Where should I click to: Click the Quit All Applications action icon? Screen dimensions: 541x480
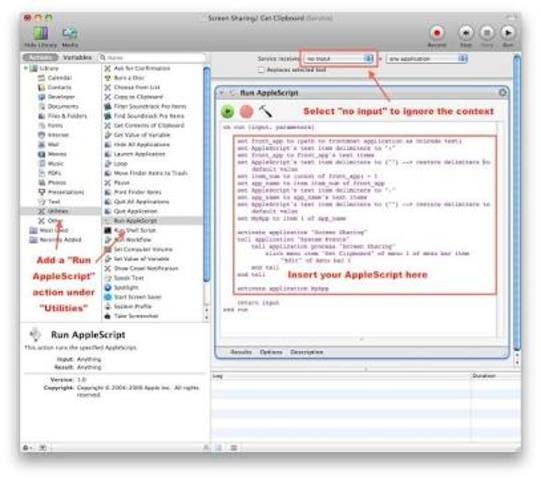(x=108, y=202)
